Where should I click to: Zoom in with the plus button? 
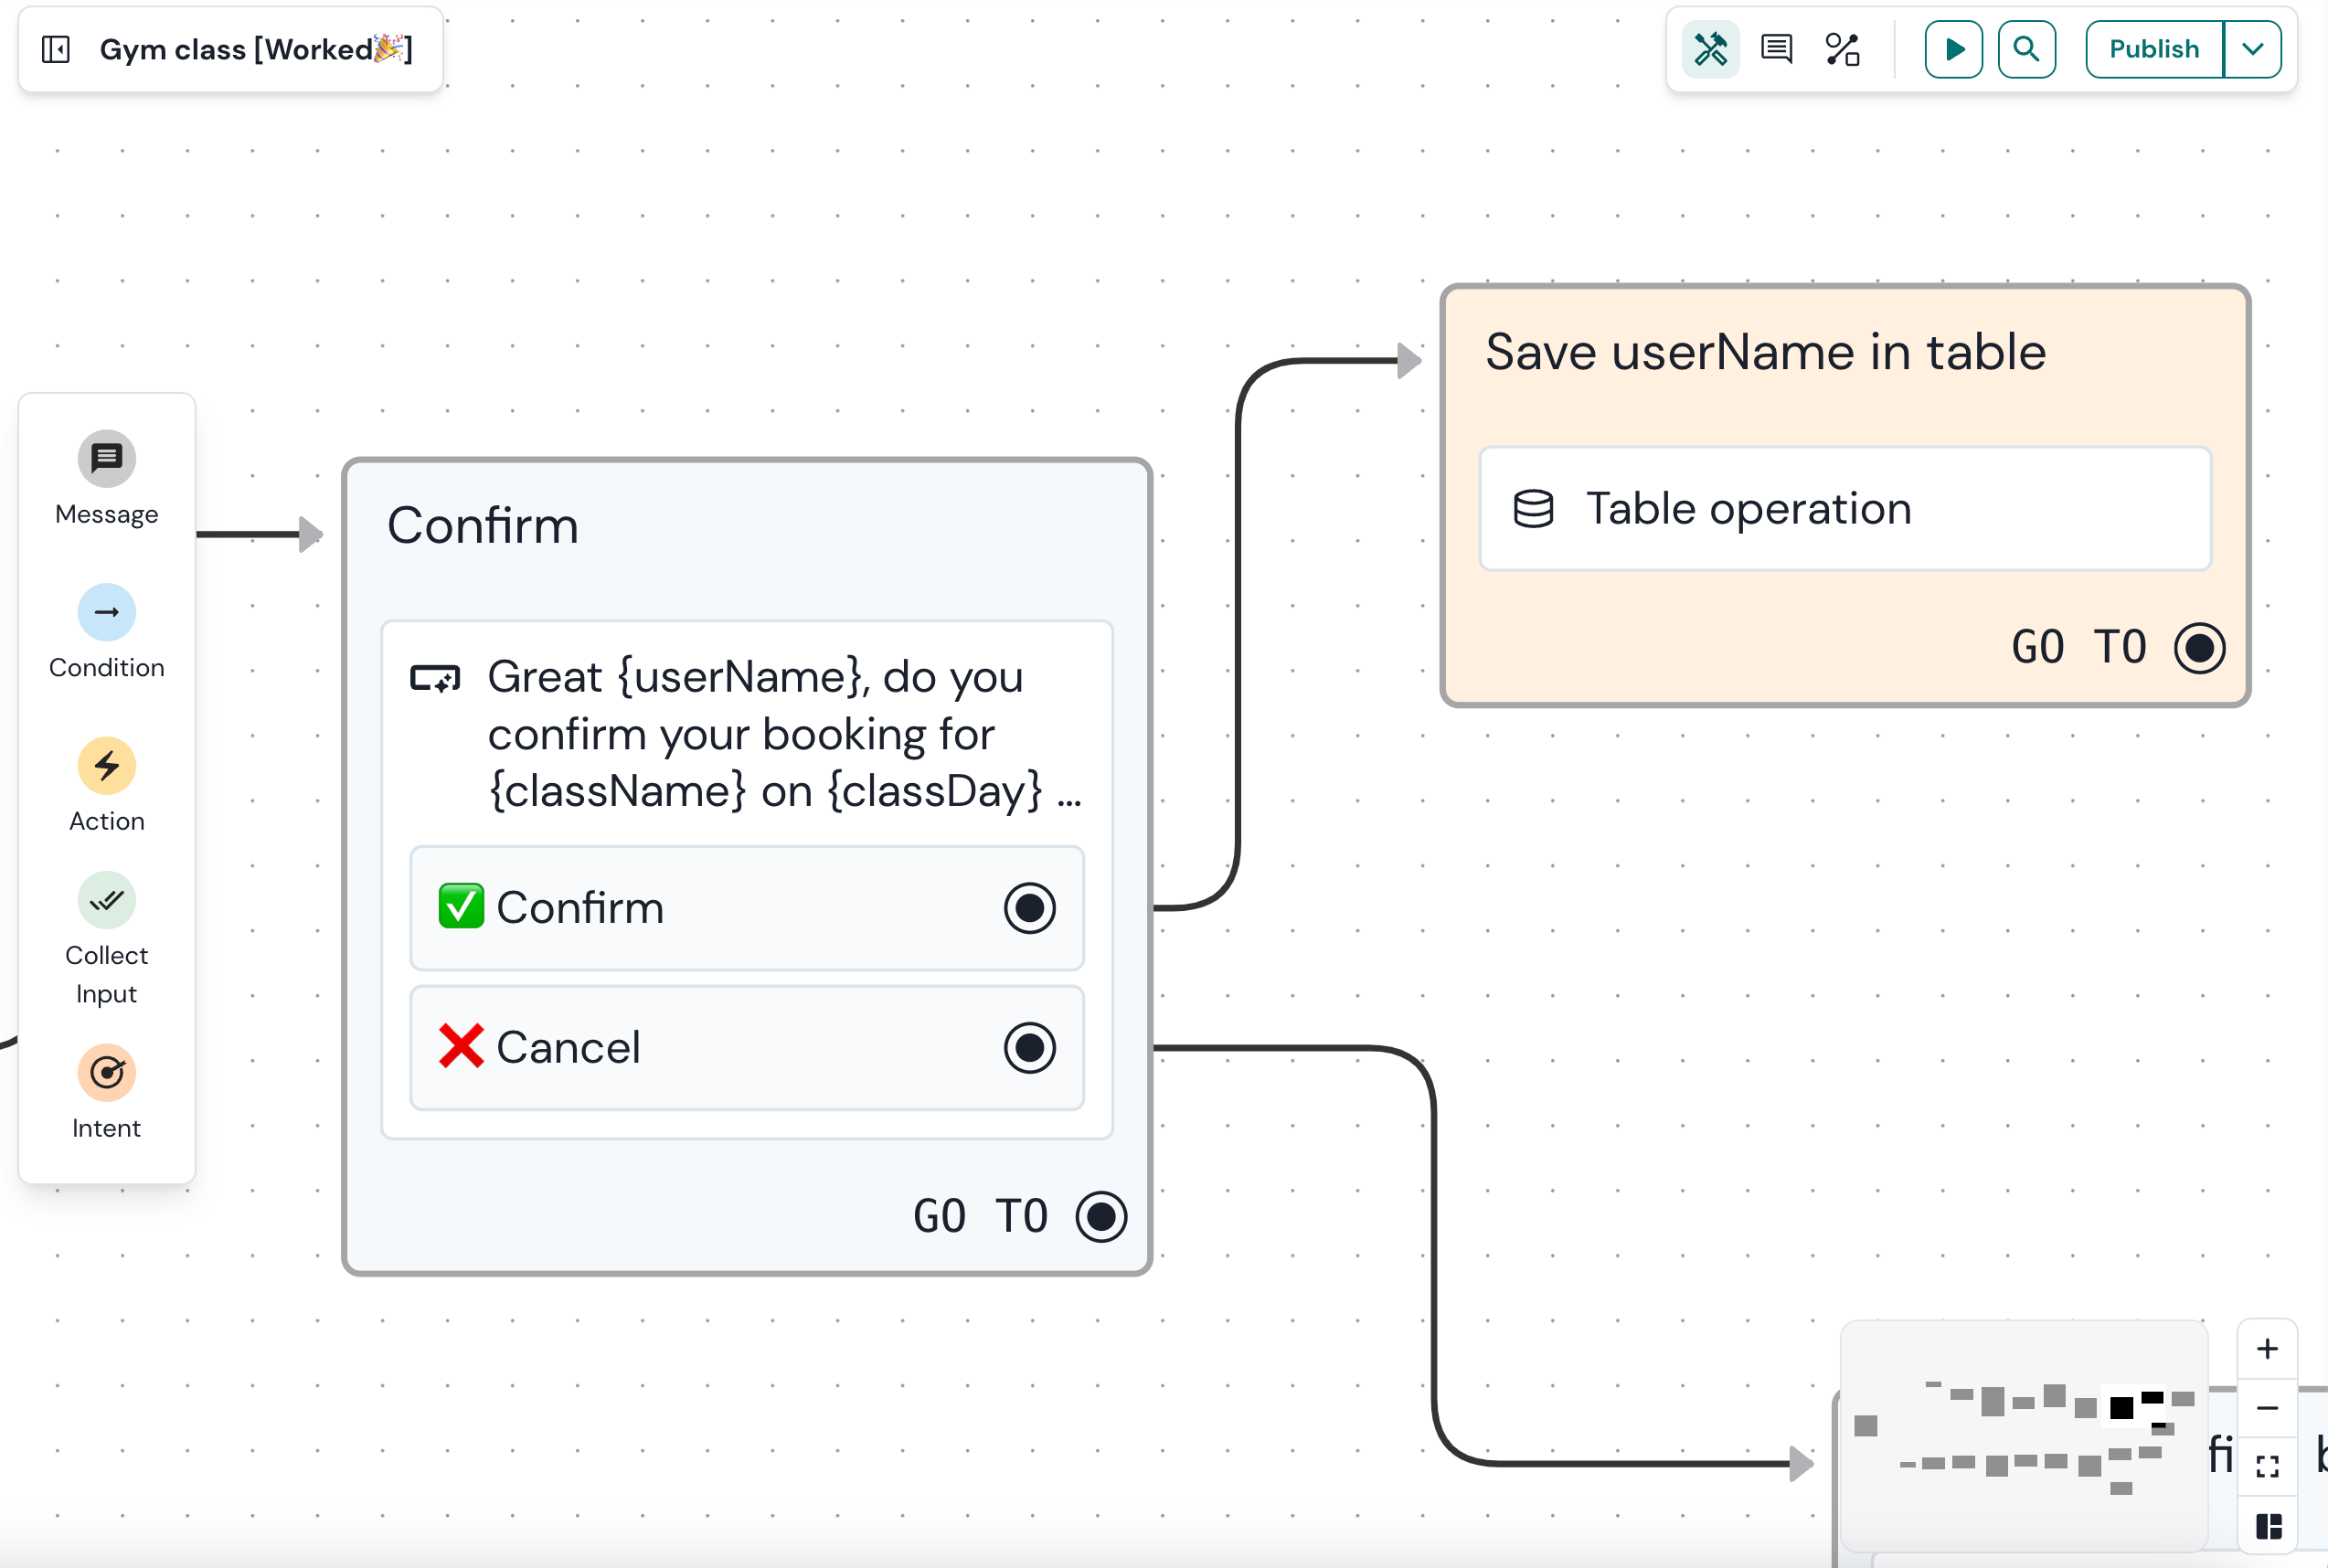2267,1349
